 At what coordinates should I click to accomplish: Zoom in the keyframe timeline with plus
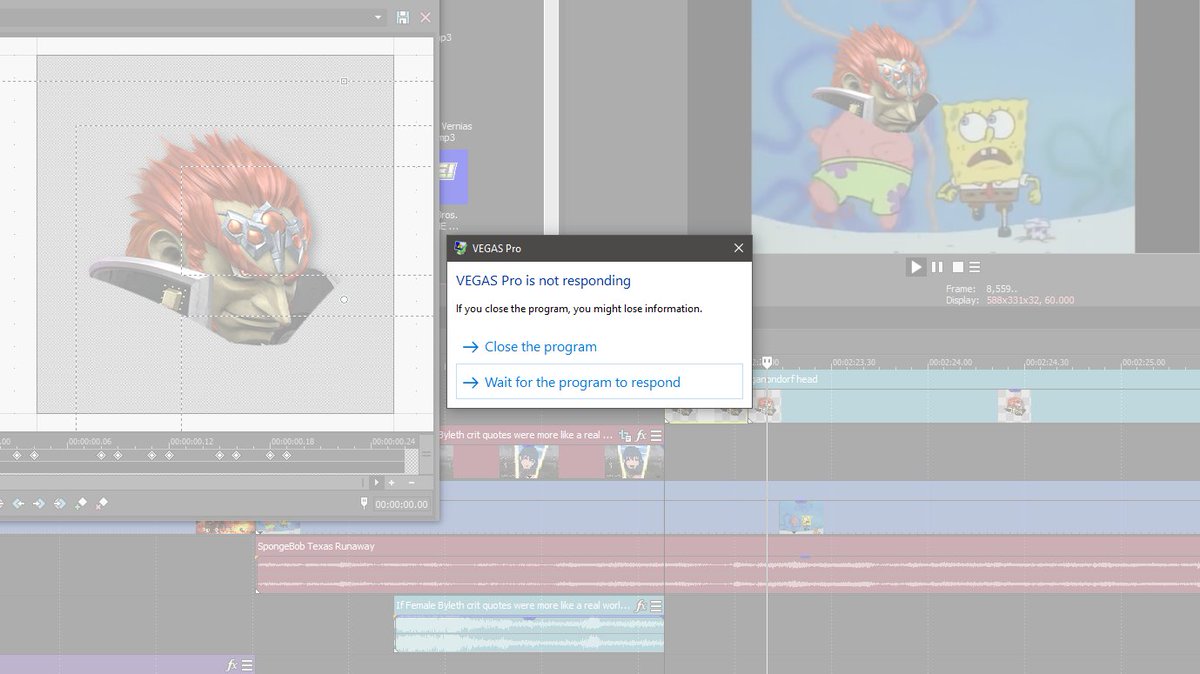click(x=392, y=482)
